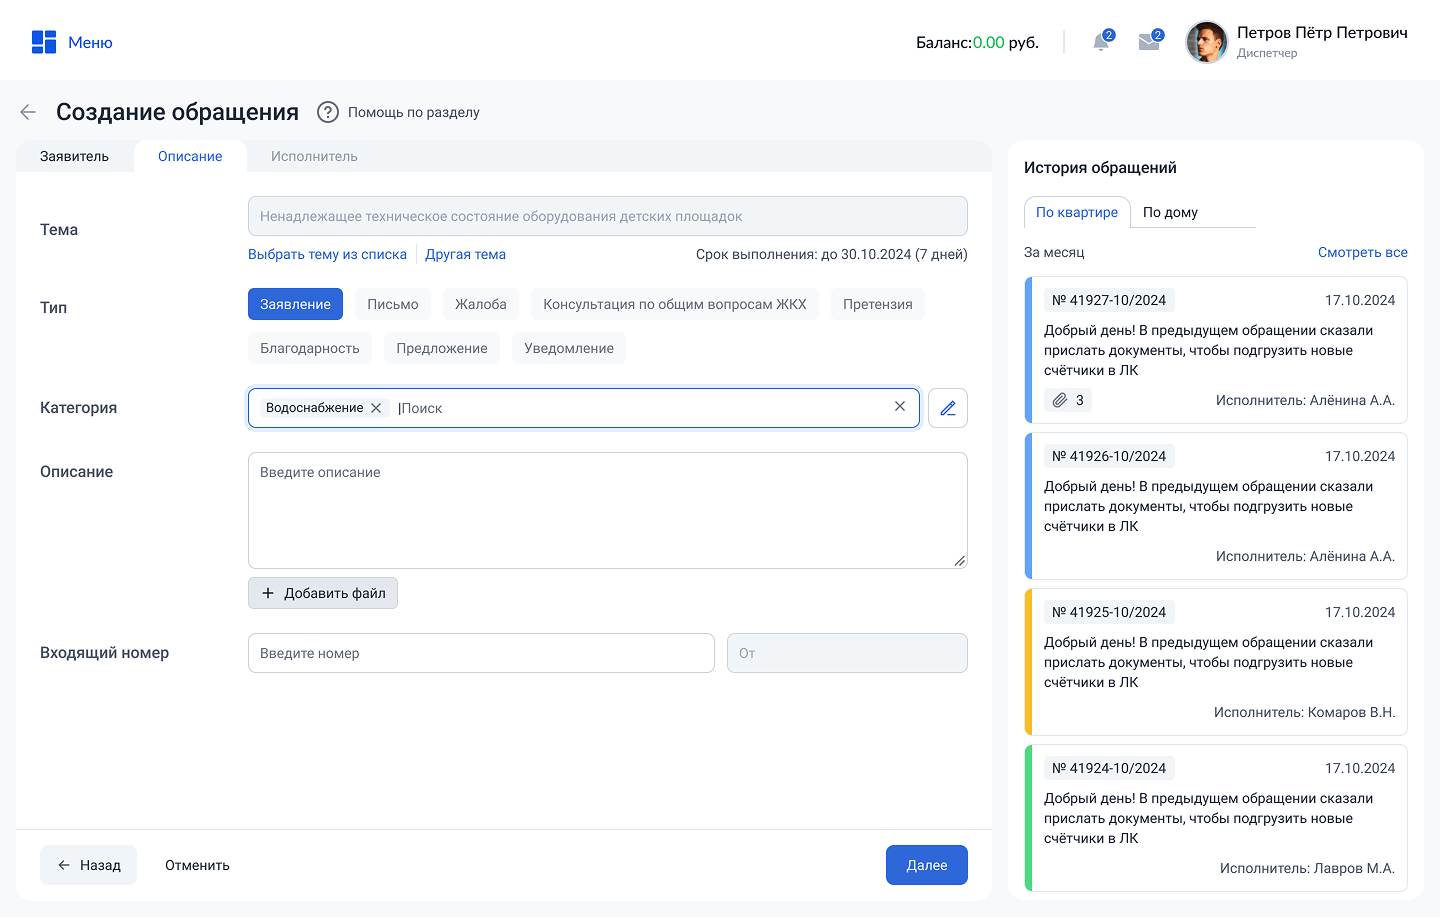Clear the category field with the X icon
1440x917 pixels.
(899, 406)
